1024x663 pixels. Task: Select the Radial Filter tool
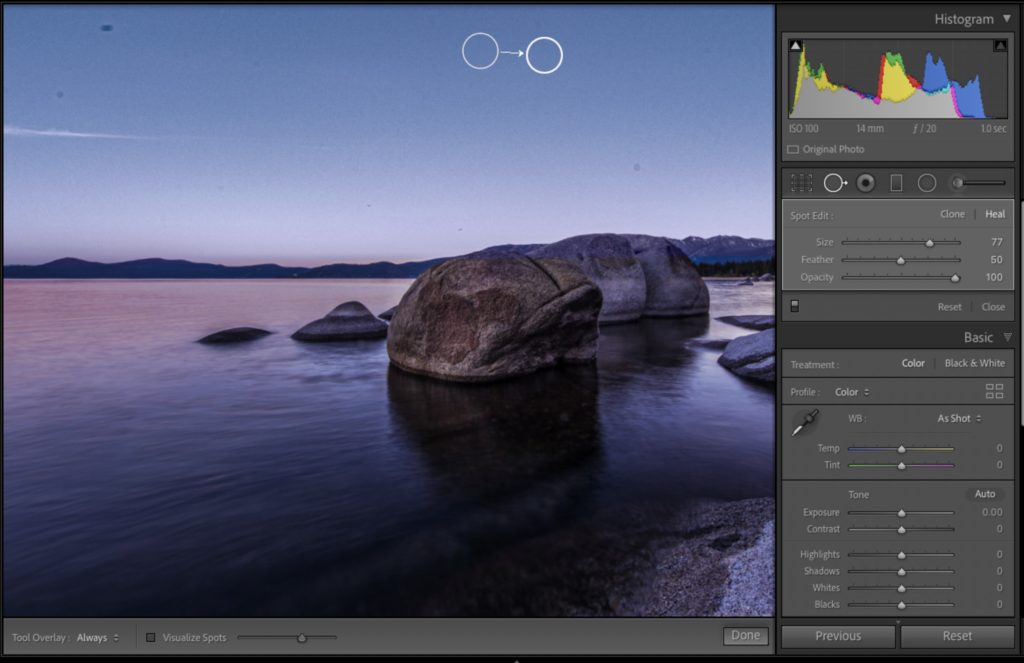pos(927,183)
